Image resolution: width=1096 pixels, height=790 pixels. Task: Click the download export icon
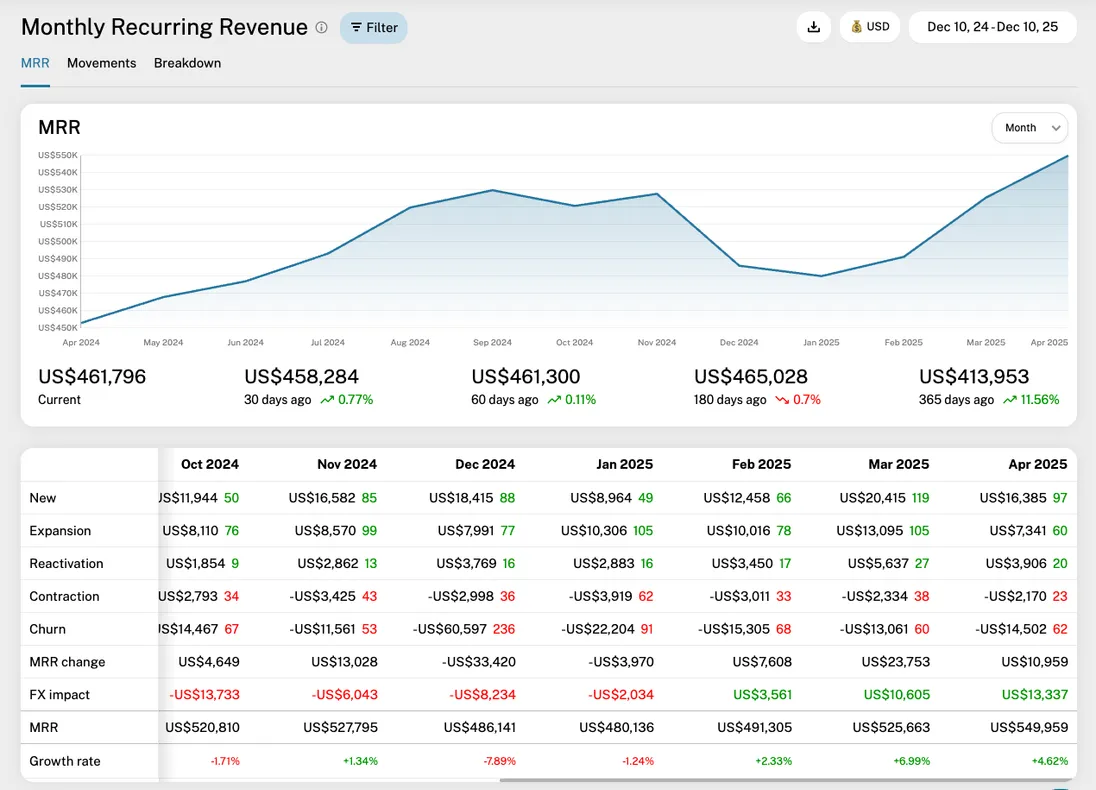point(813,27)
